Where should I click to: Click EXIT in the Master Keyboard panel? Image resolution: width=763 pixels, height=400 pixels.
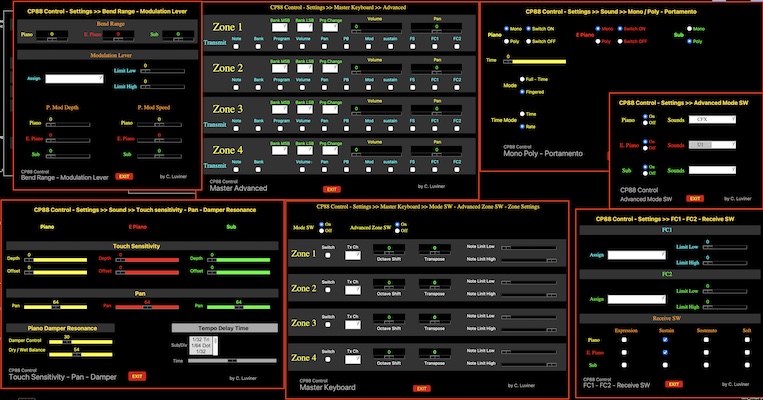(421, 388)
